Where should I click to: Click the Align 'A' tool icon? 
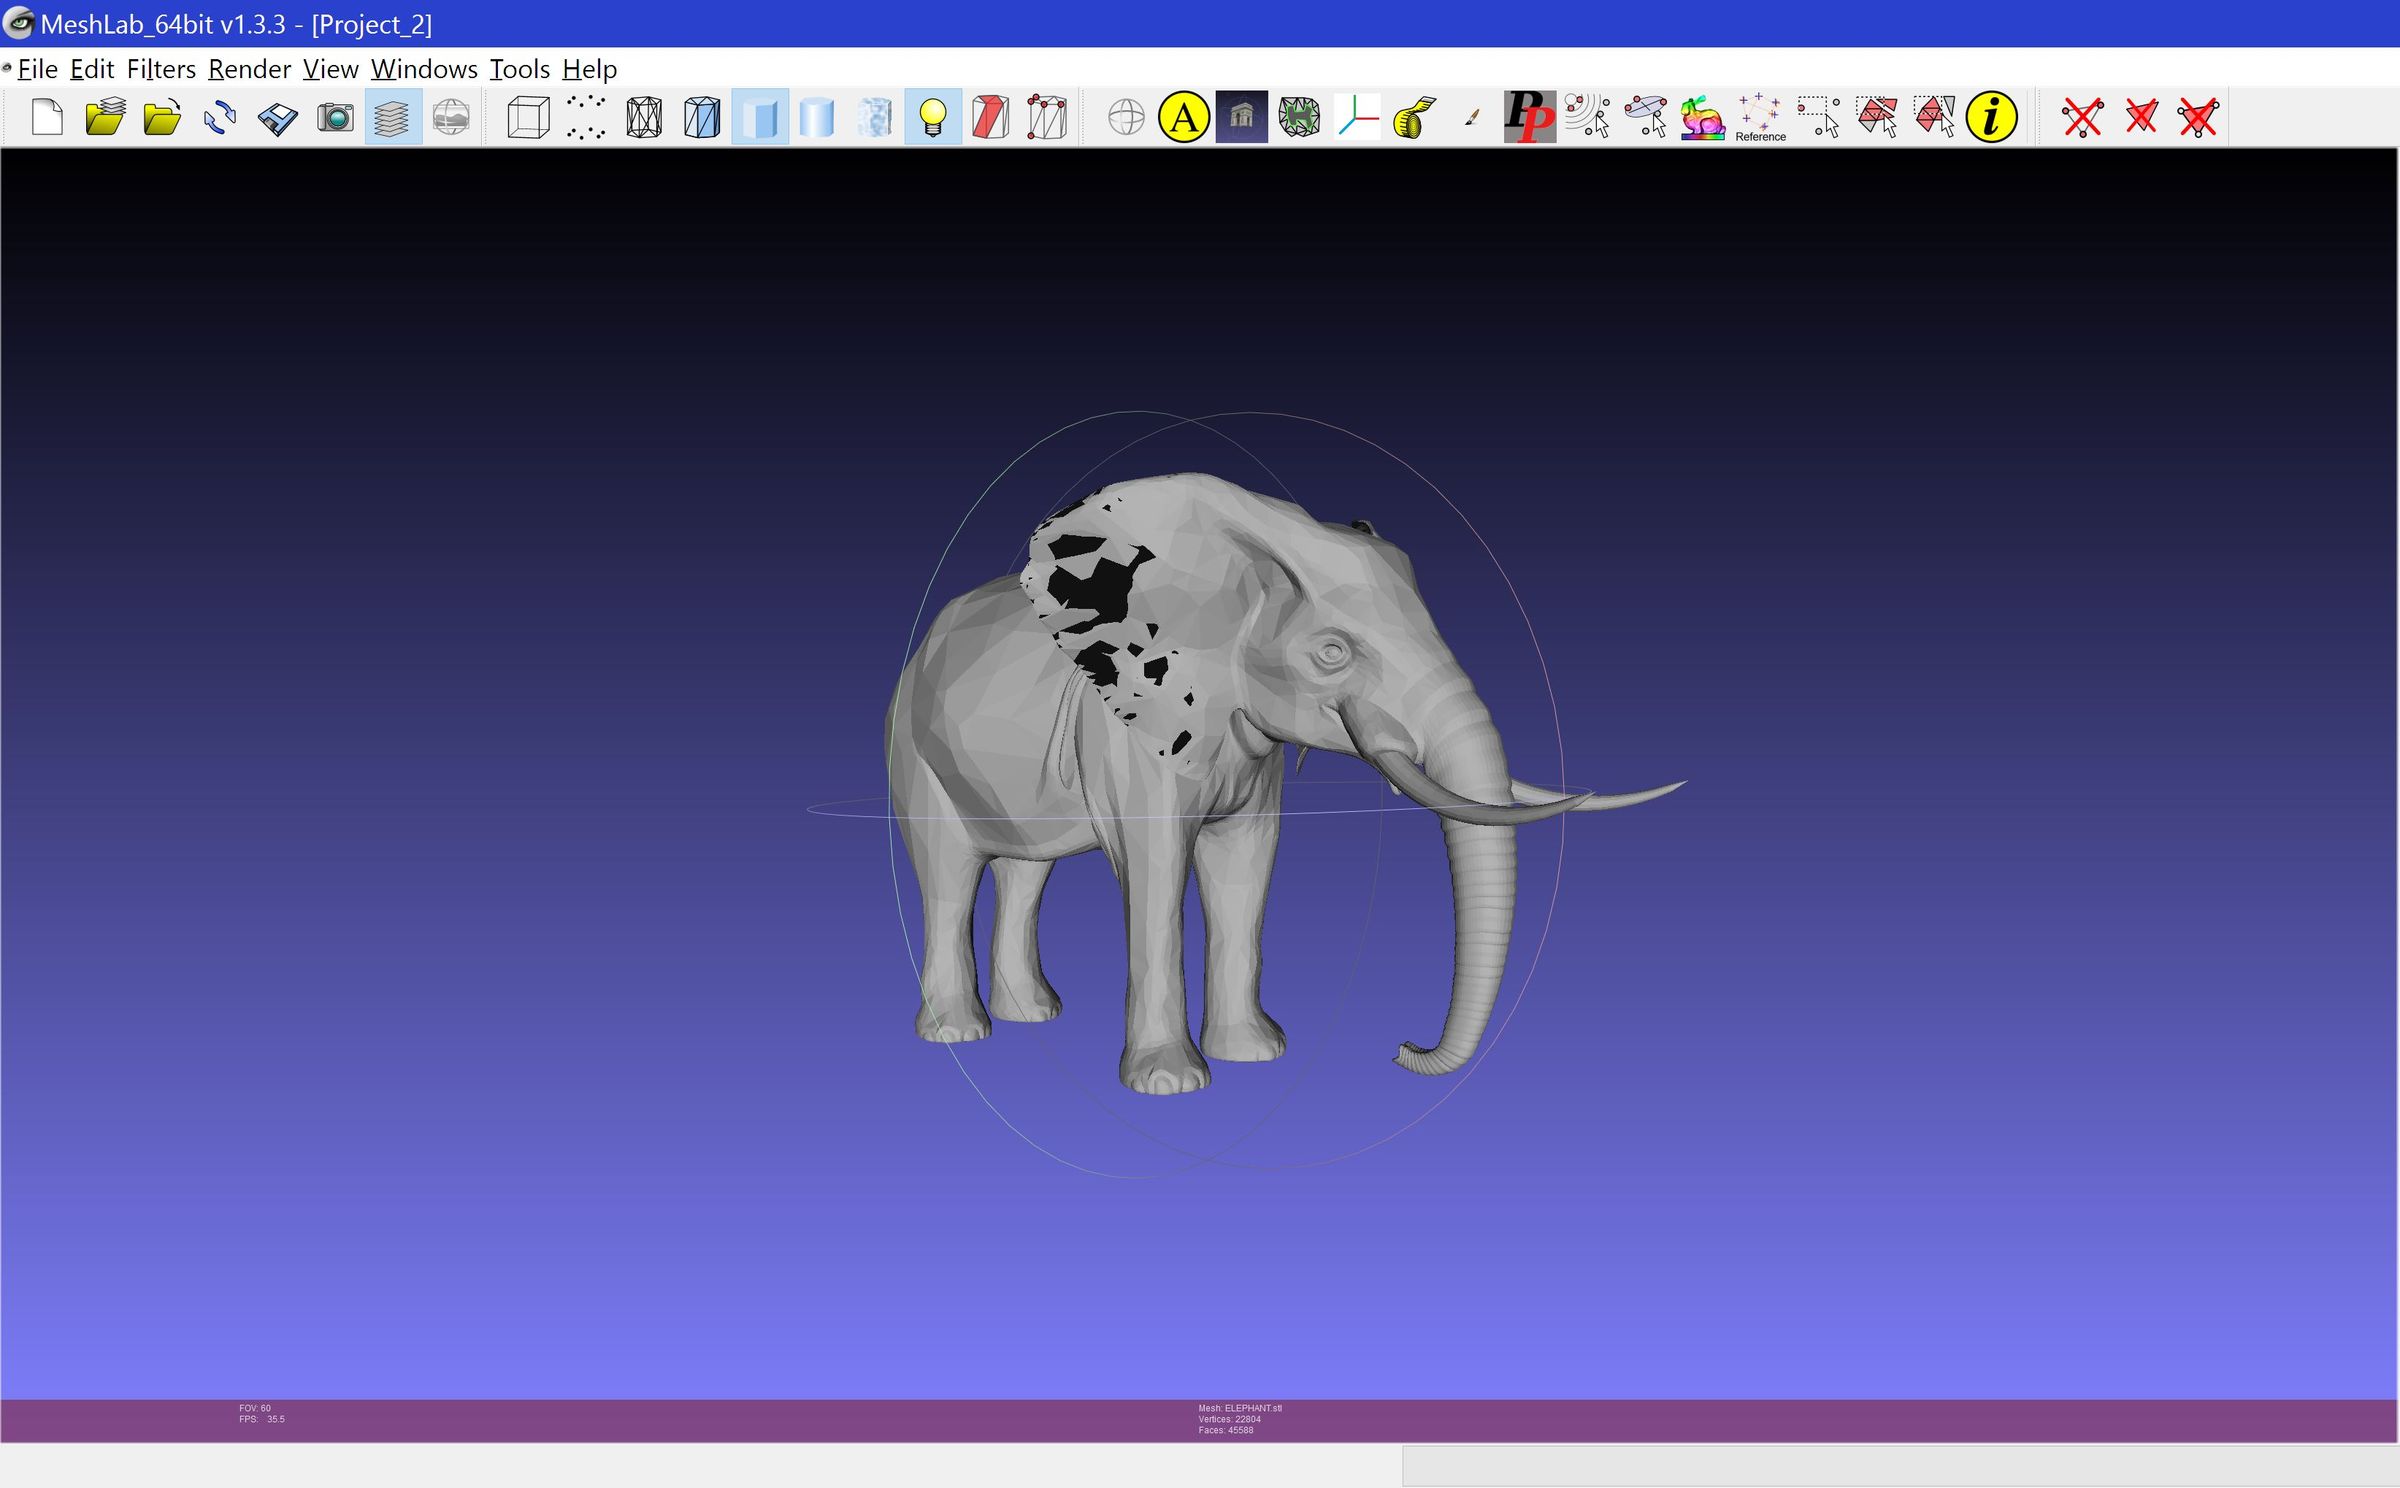tap(1183, 117)
